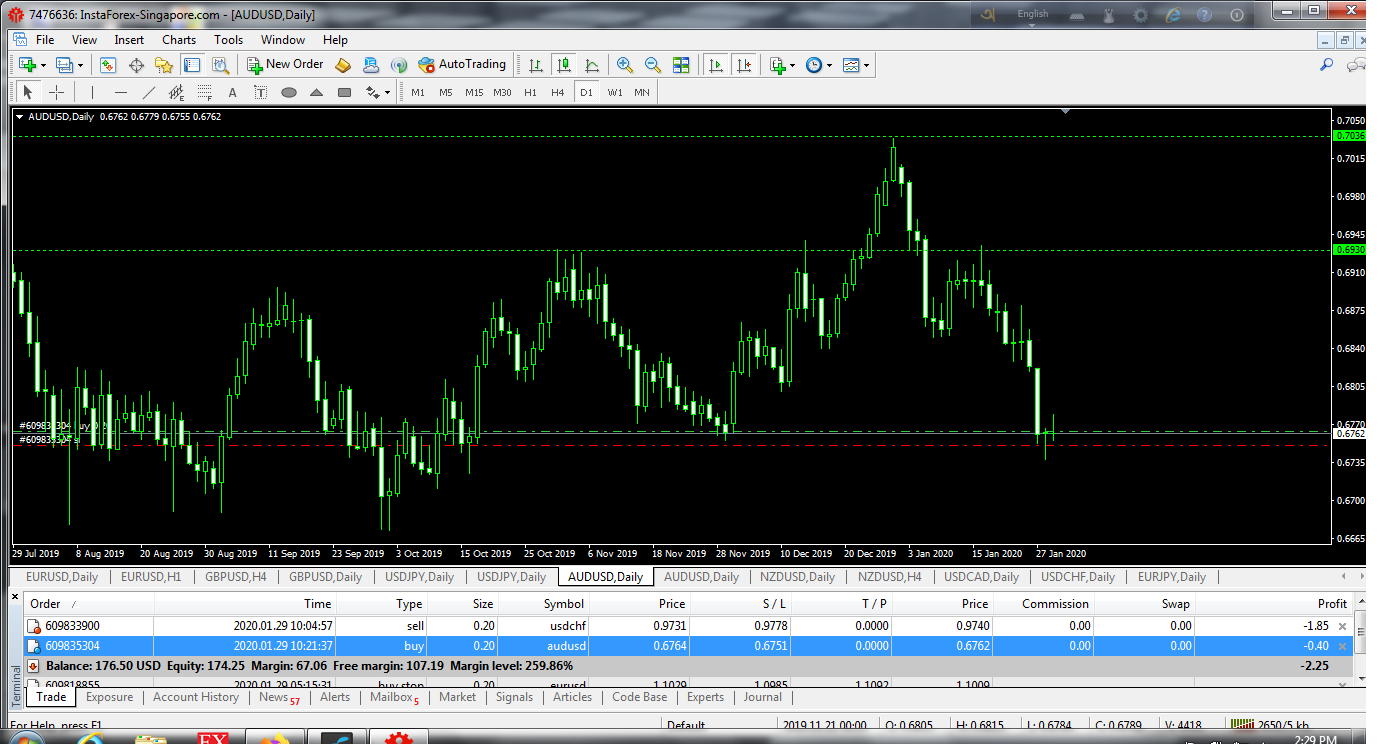Image resolution: width=1382 pixels, height=744 pixels.
Task: Switch to the USDCHF,Daily chart tab
Action: coord(1078,577)
